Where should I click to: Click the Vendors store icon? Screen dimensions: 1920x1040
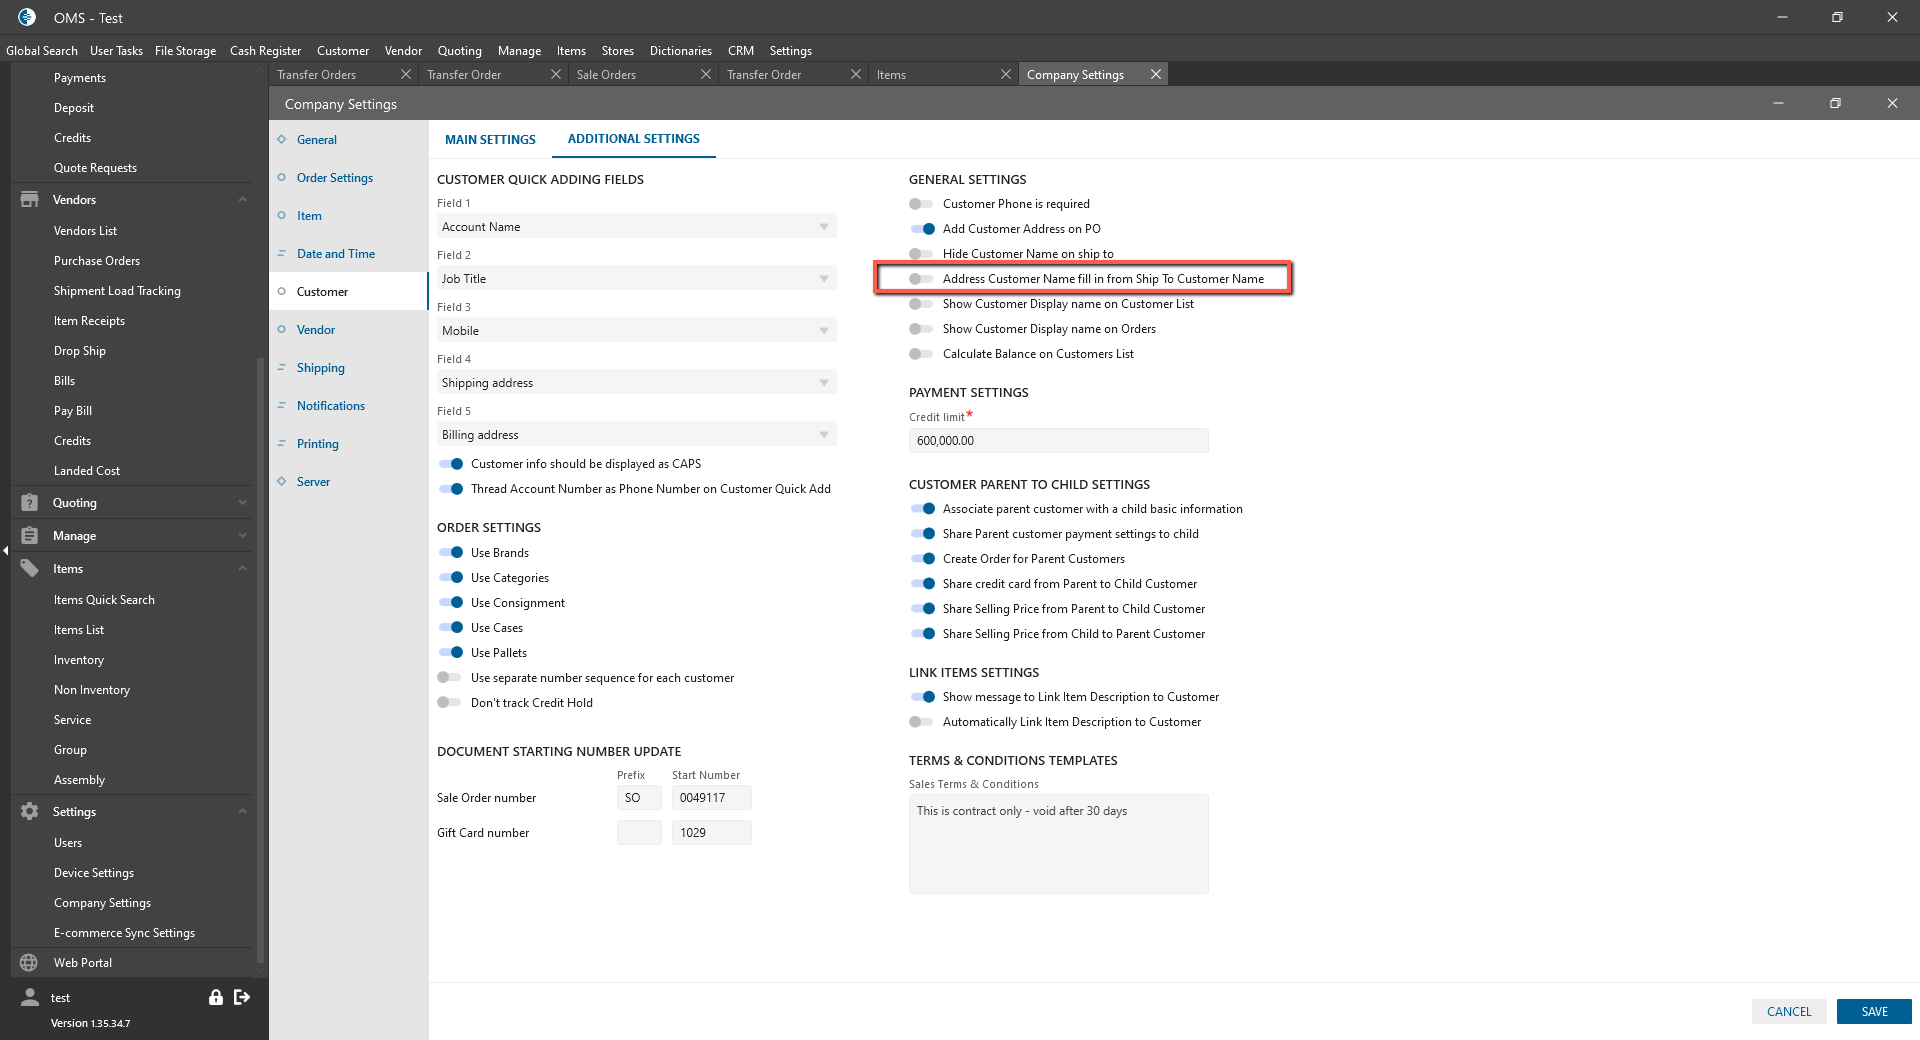click(29, 200)
